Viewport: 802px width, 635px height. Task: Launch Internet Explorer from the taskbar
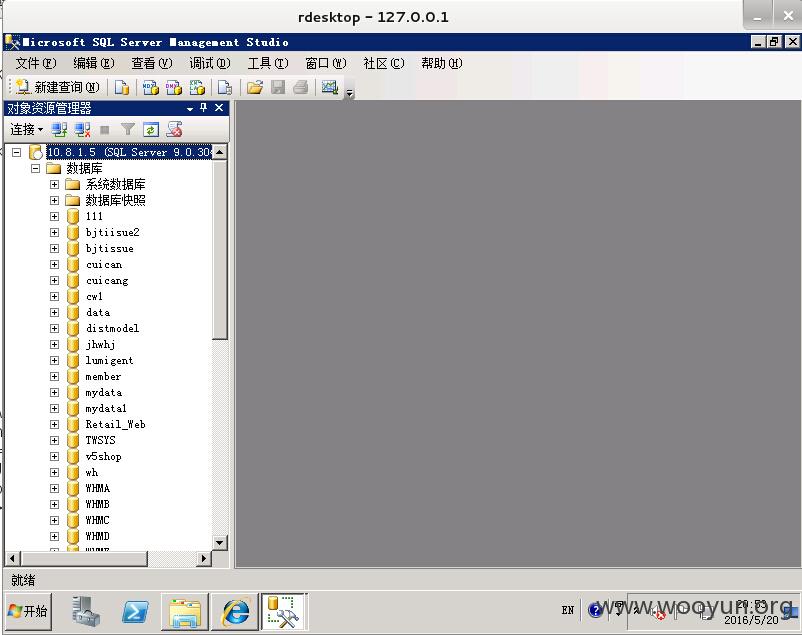(x=235, y=611)
